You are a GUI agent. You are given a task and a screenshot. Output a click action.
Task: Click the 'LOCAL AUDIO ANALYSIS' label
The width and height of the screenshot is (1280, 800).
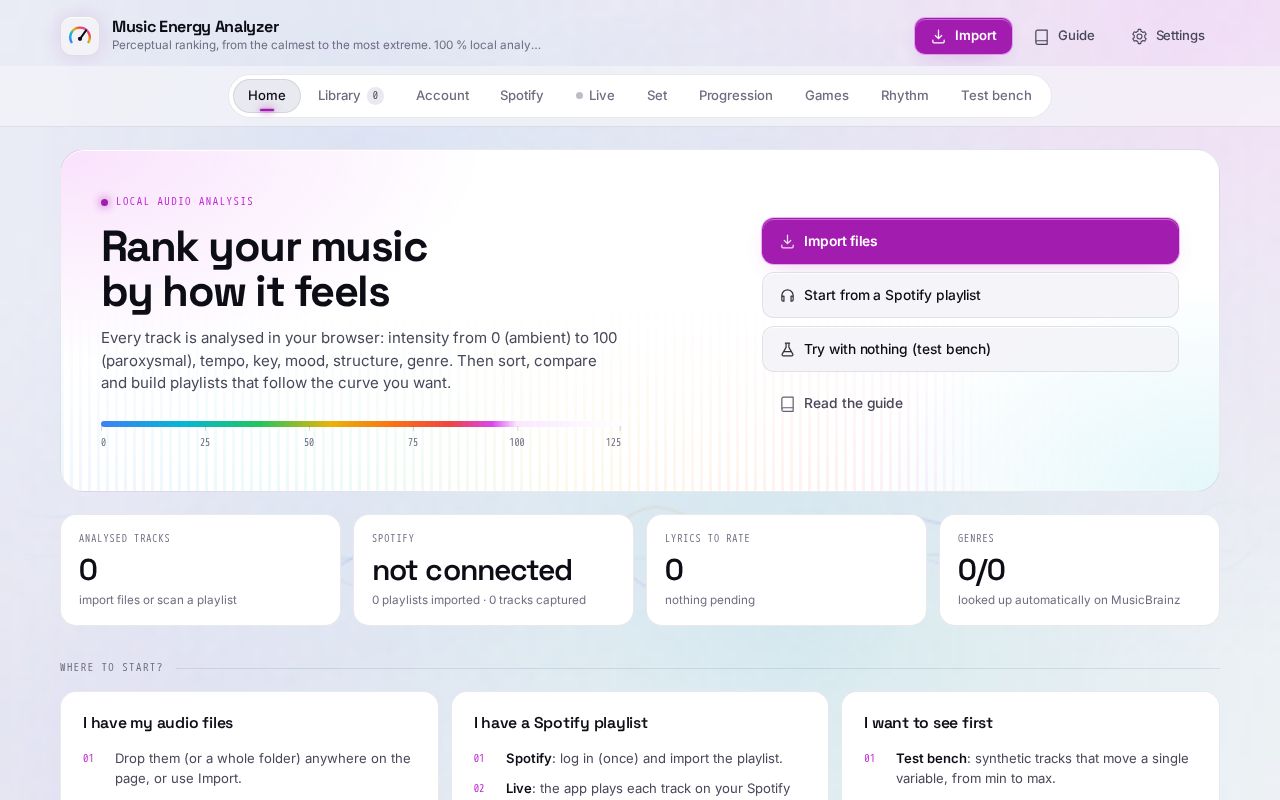tap(185, 202)
